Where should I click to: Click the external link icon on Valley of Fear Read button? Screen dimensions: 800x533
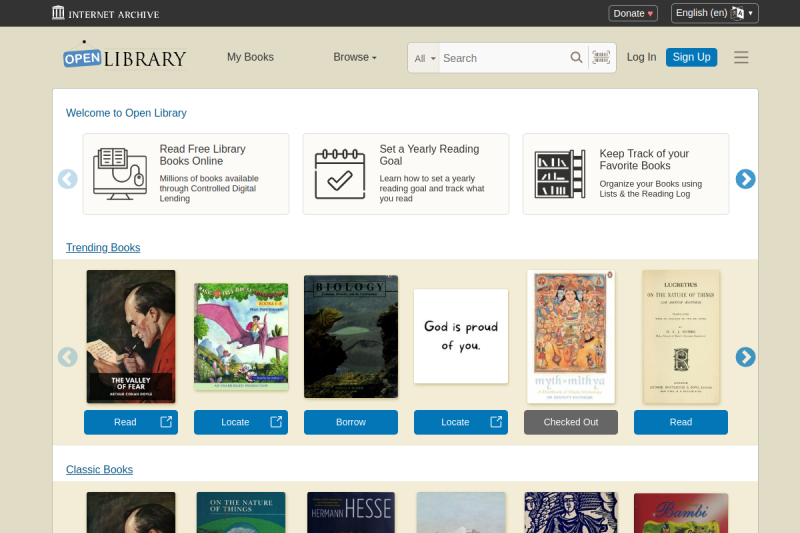[166, 422]
